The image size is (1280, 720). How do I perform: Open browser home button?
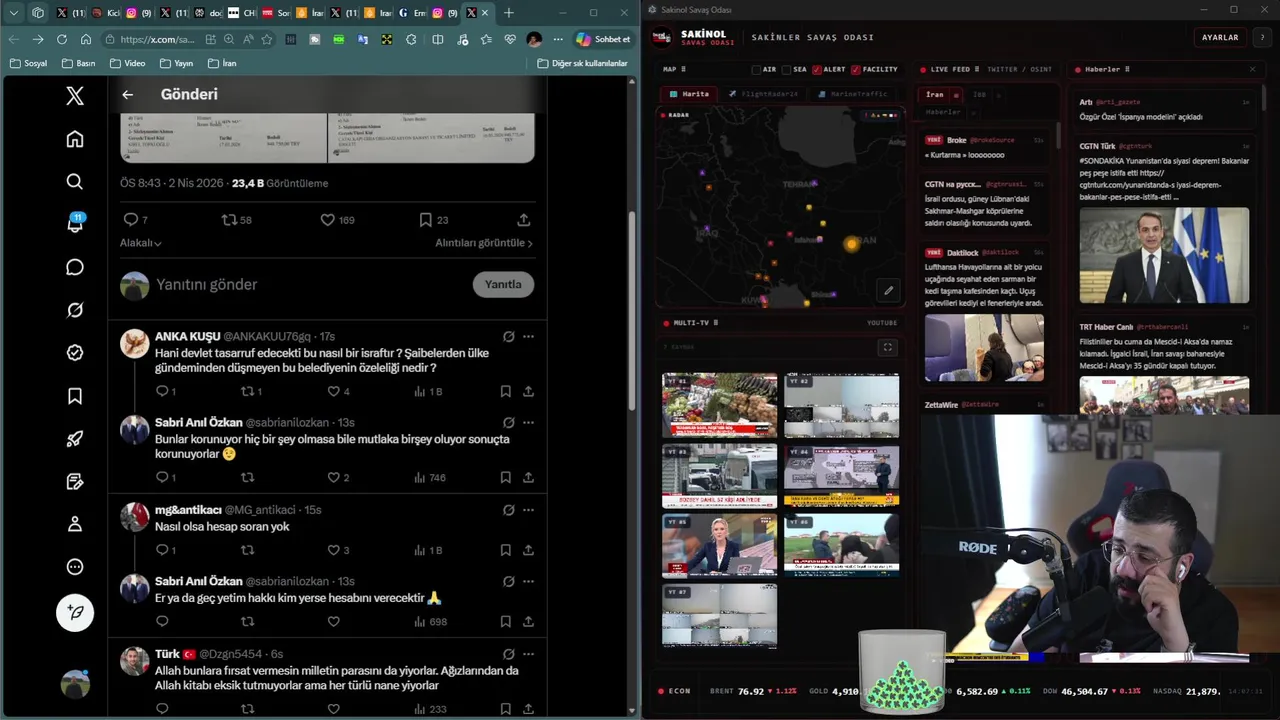point(86,39)
